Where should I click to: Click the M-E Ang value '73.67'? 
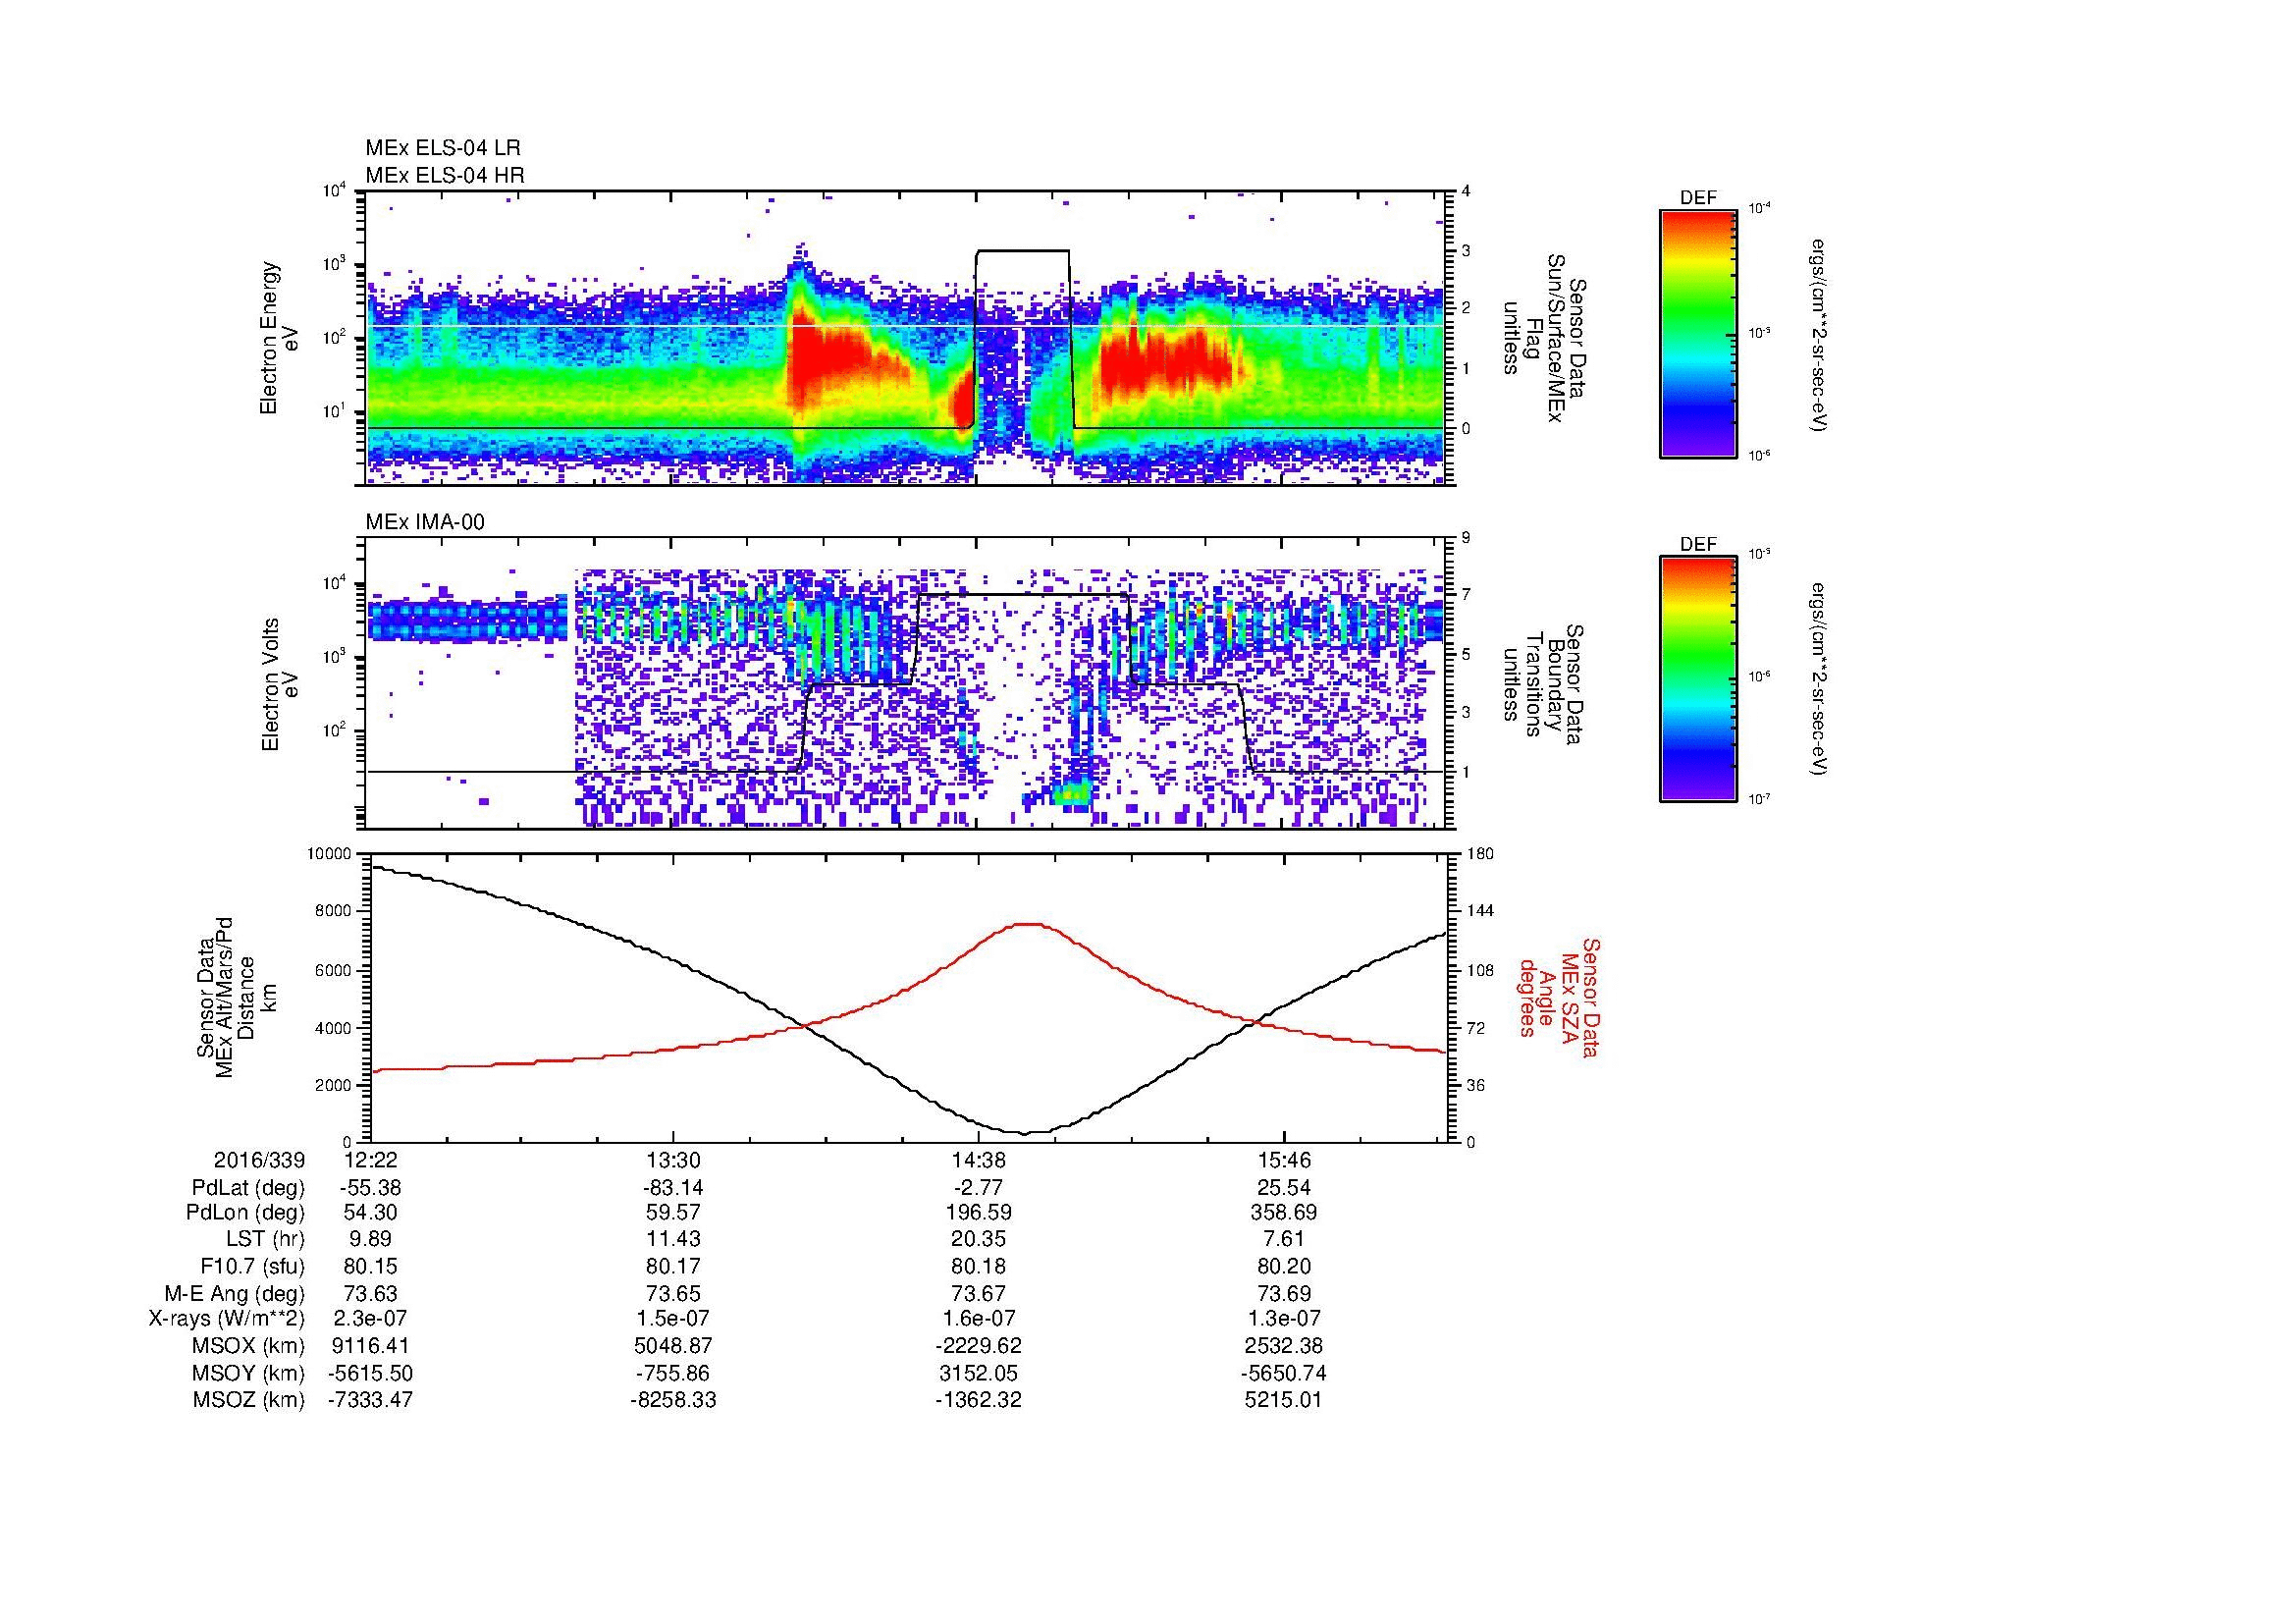[979, 1293]
